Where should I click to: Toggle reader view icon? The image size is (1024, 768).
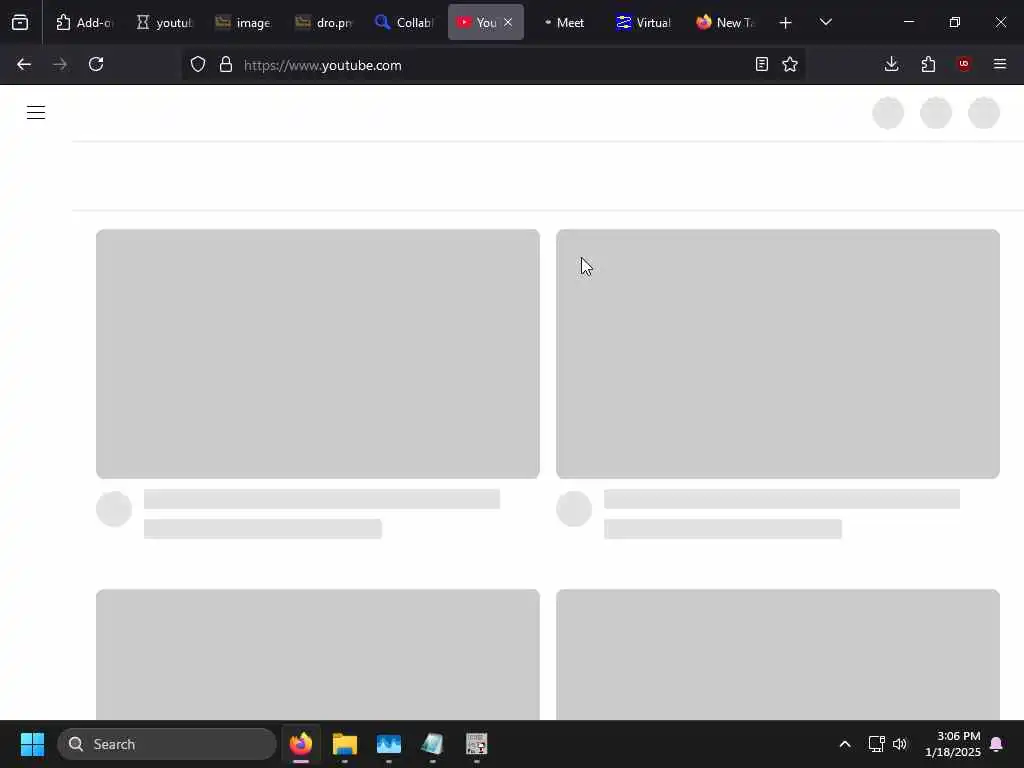click(x=761, y=65)
